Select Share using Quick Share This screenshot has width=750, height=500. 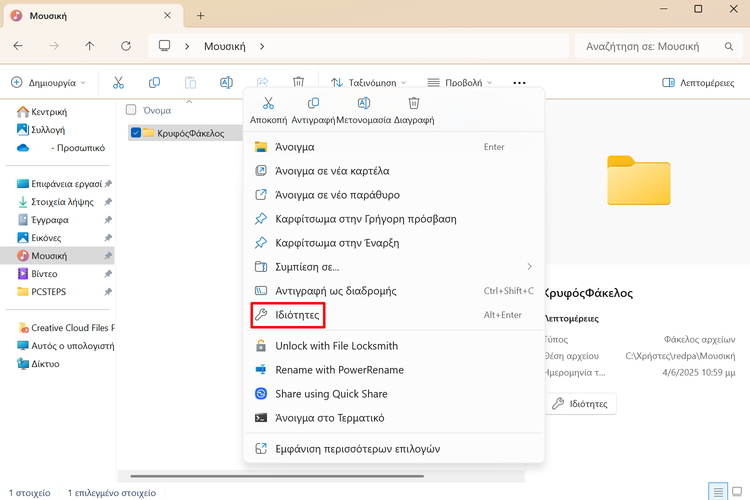tap(395, 393)
